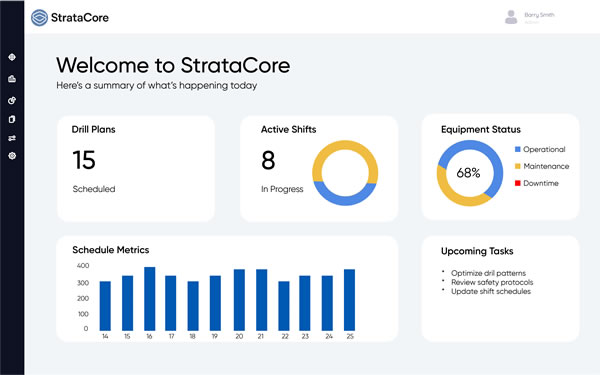Screen dimensions: 600x375
Task: Toggle the Downtime legend entry
Action: pyautogui.click(x=536, y=183)
